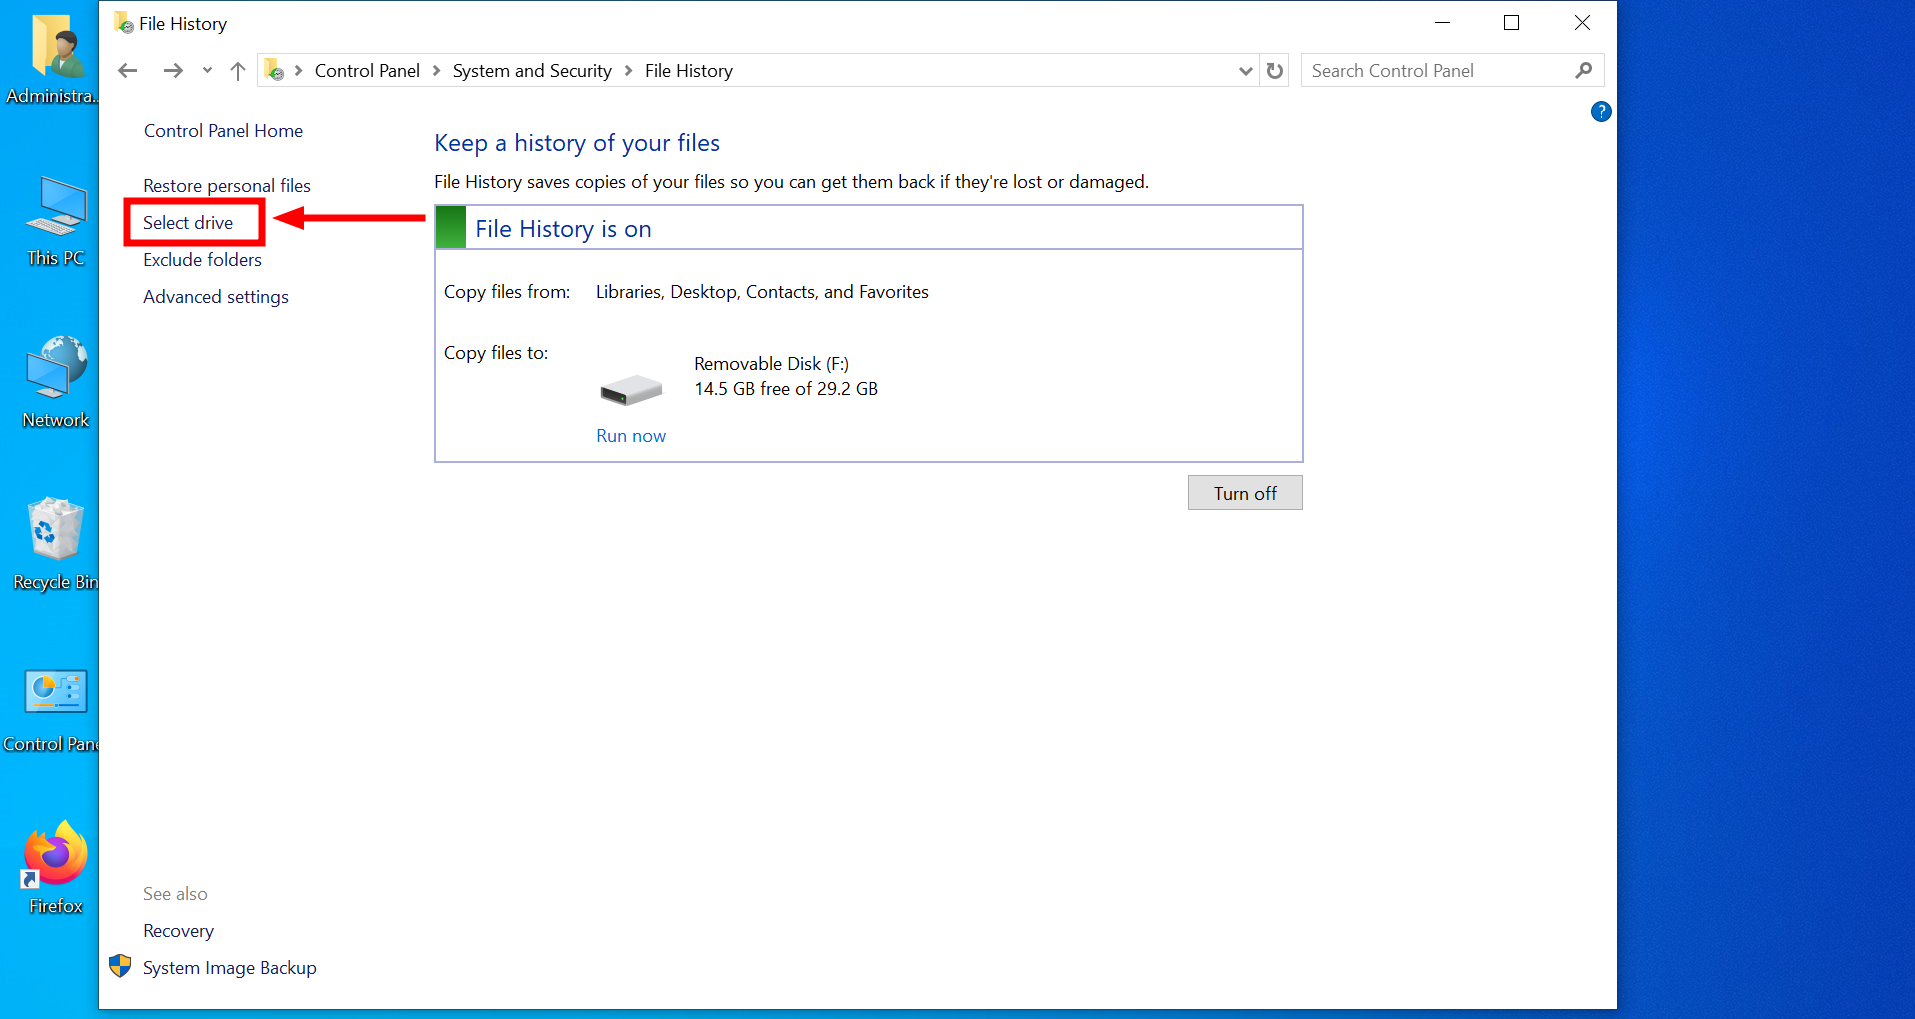Go up one level with Up arrow

[238, 71]
